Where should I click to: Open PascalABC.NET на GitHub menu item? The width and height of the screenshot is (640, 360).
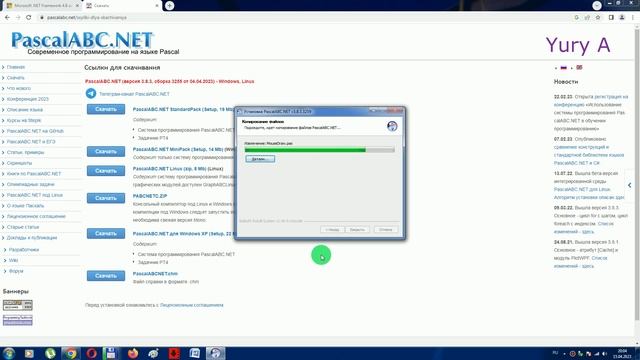(x=35, y=131)
